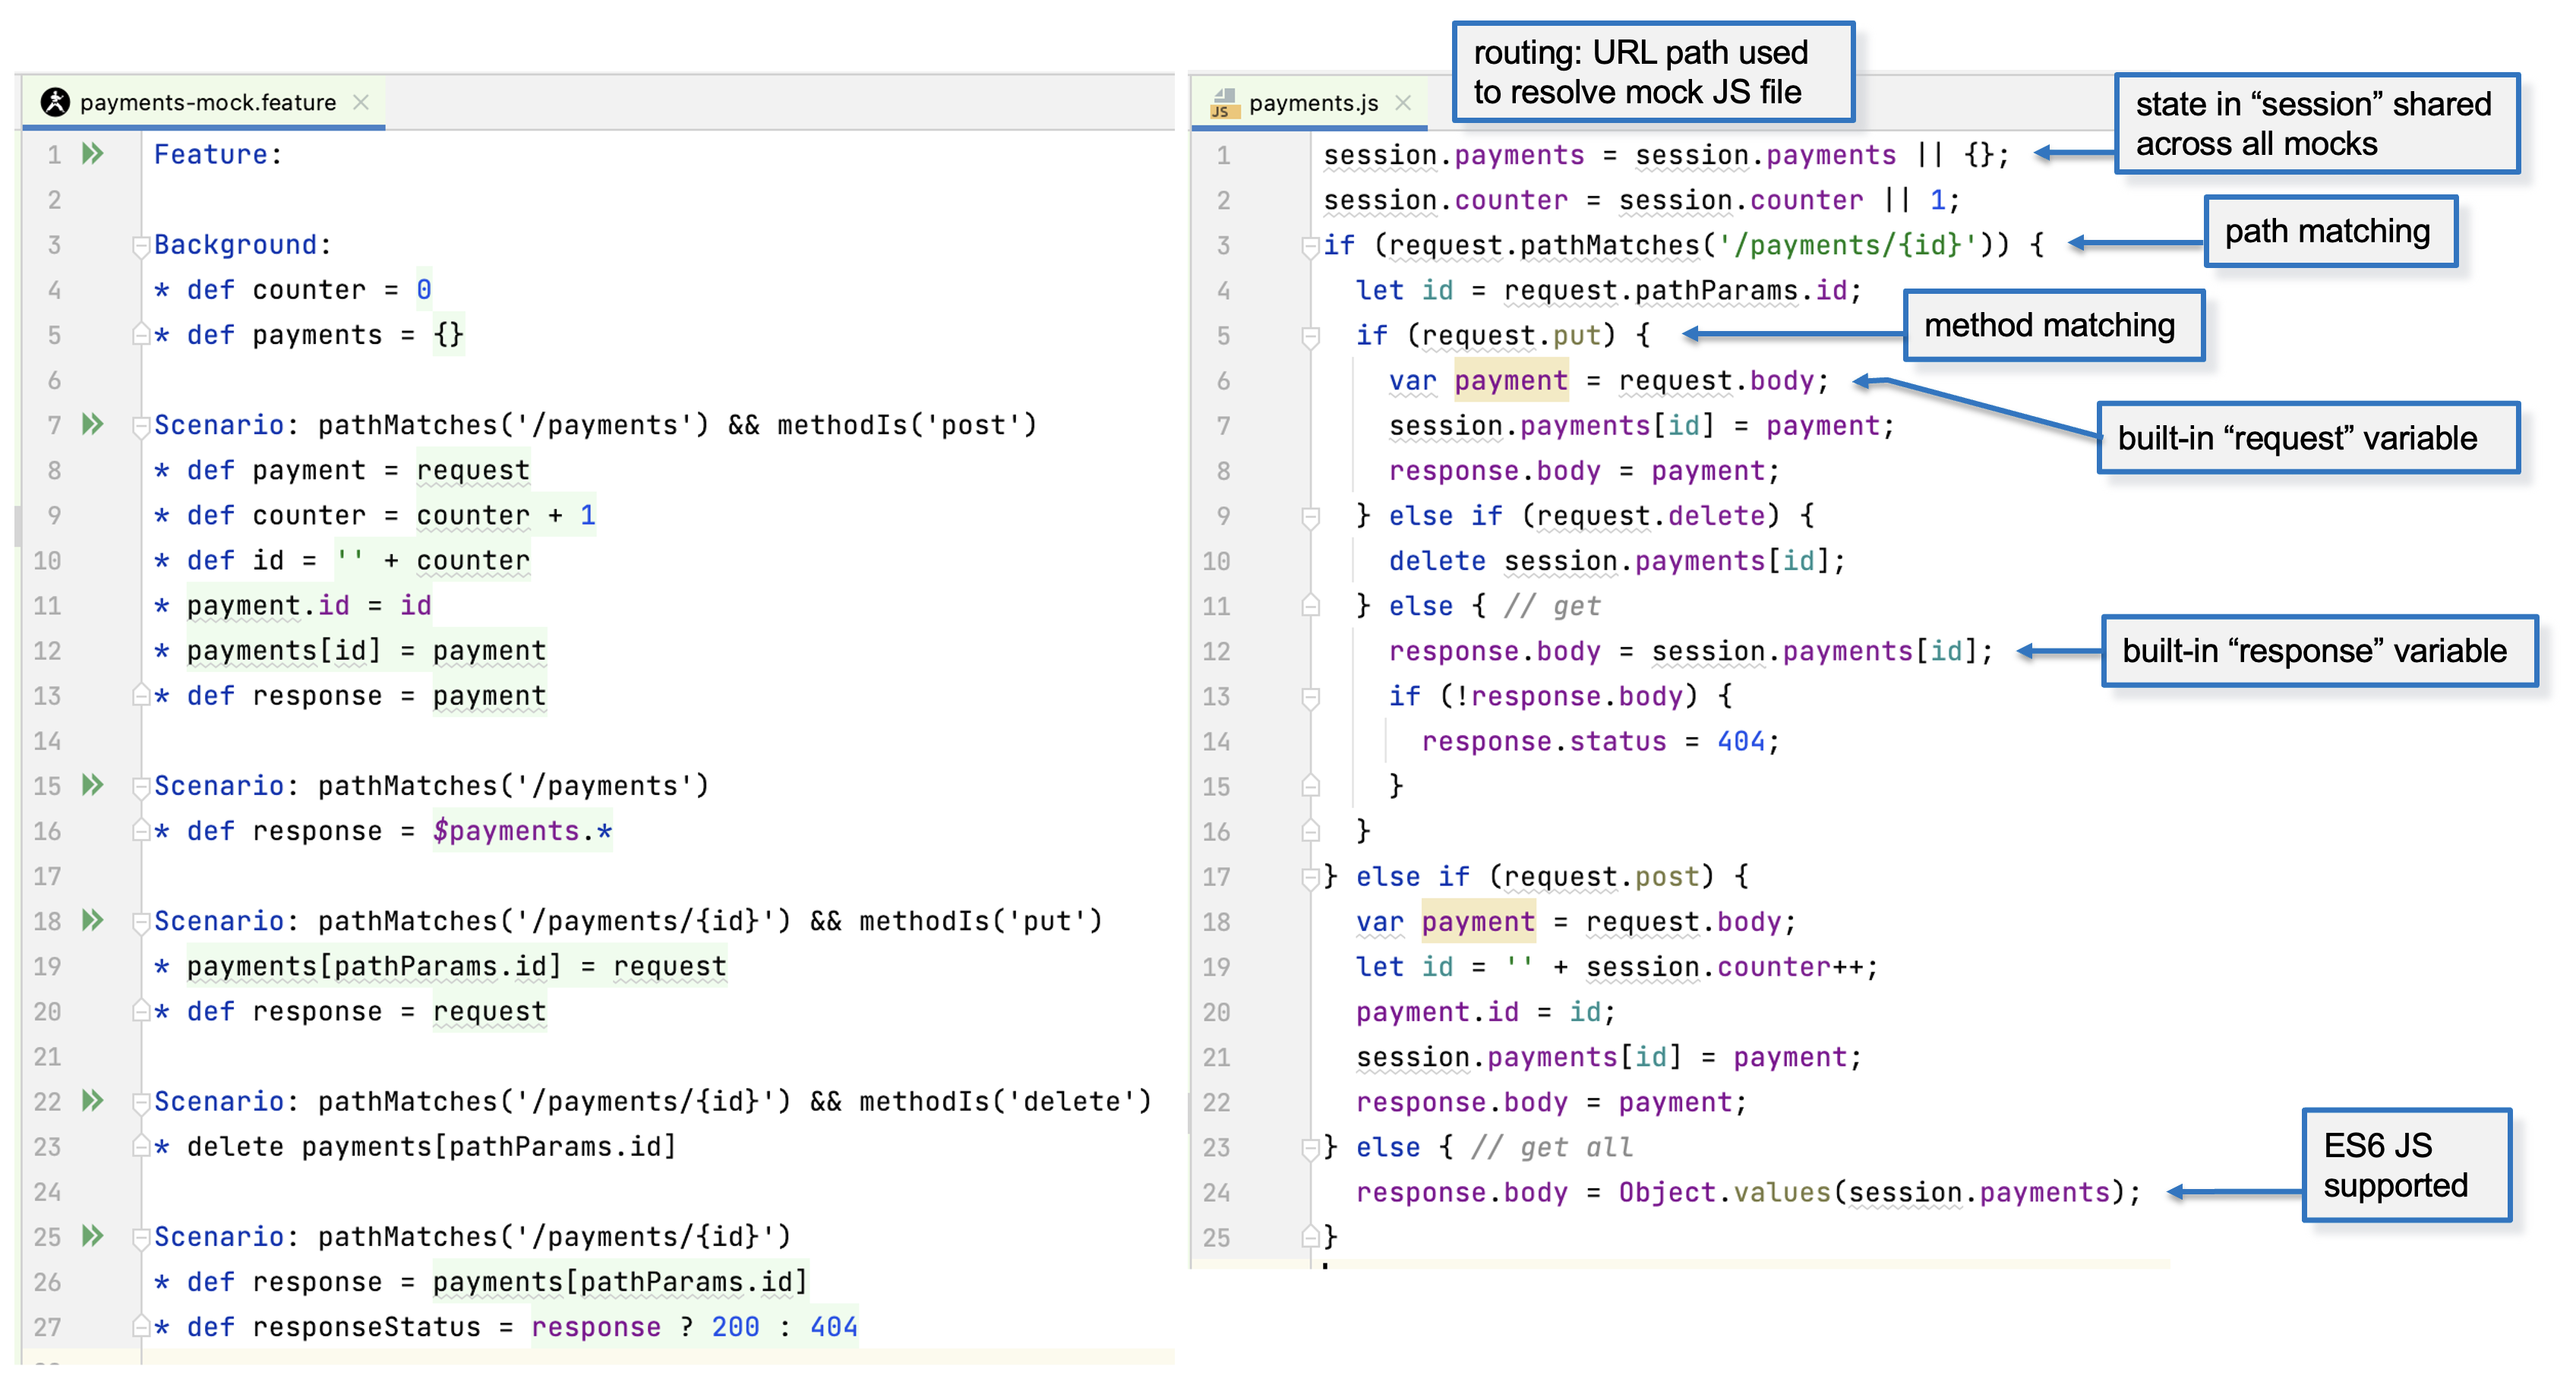Screen dimensions: 2576x1391
Task: Collapse the delete Scenario fold at line 22
Action: click(x=141, y=1103)
